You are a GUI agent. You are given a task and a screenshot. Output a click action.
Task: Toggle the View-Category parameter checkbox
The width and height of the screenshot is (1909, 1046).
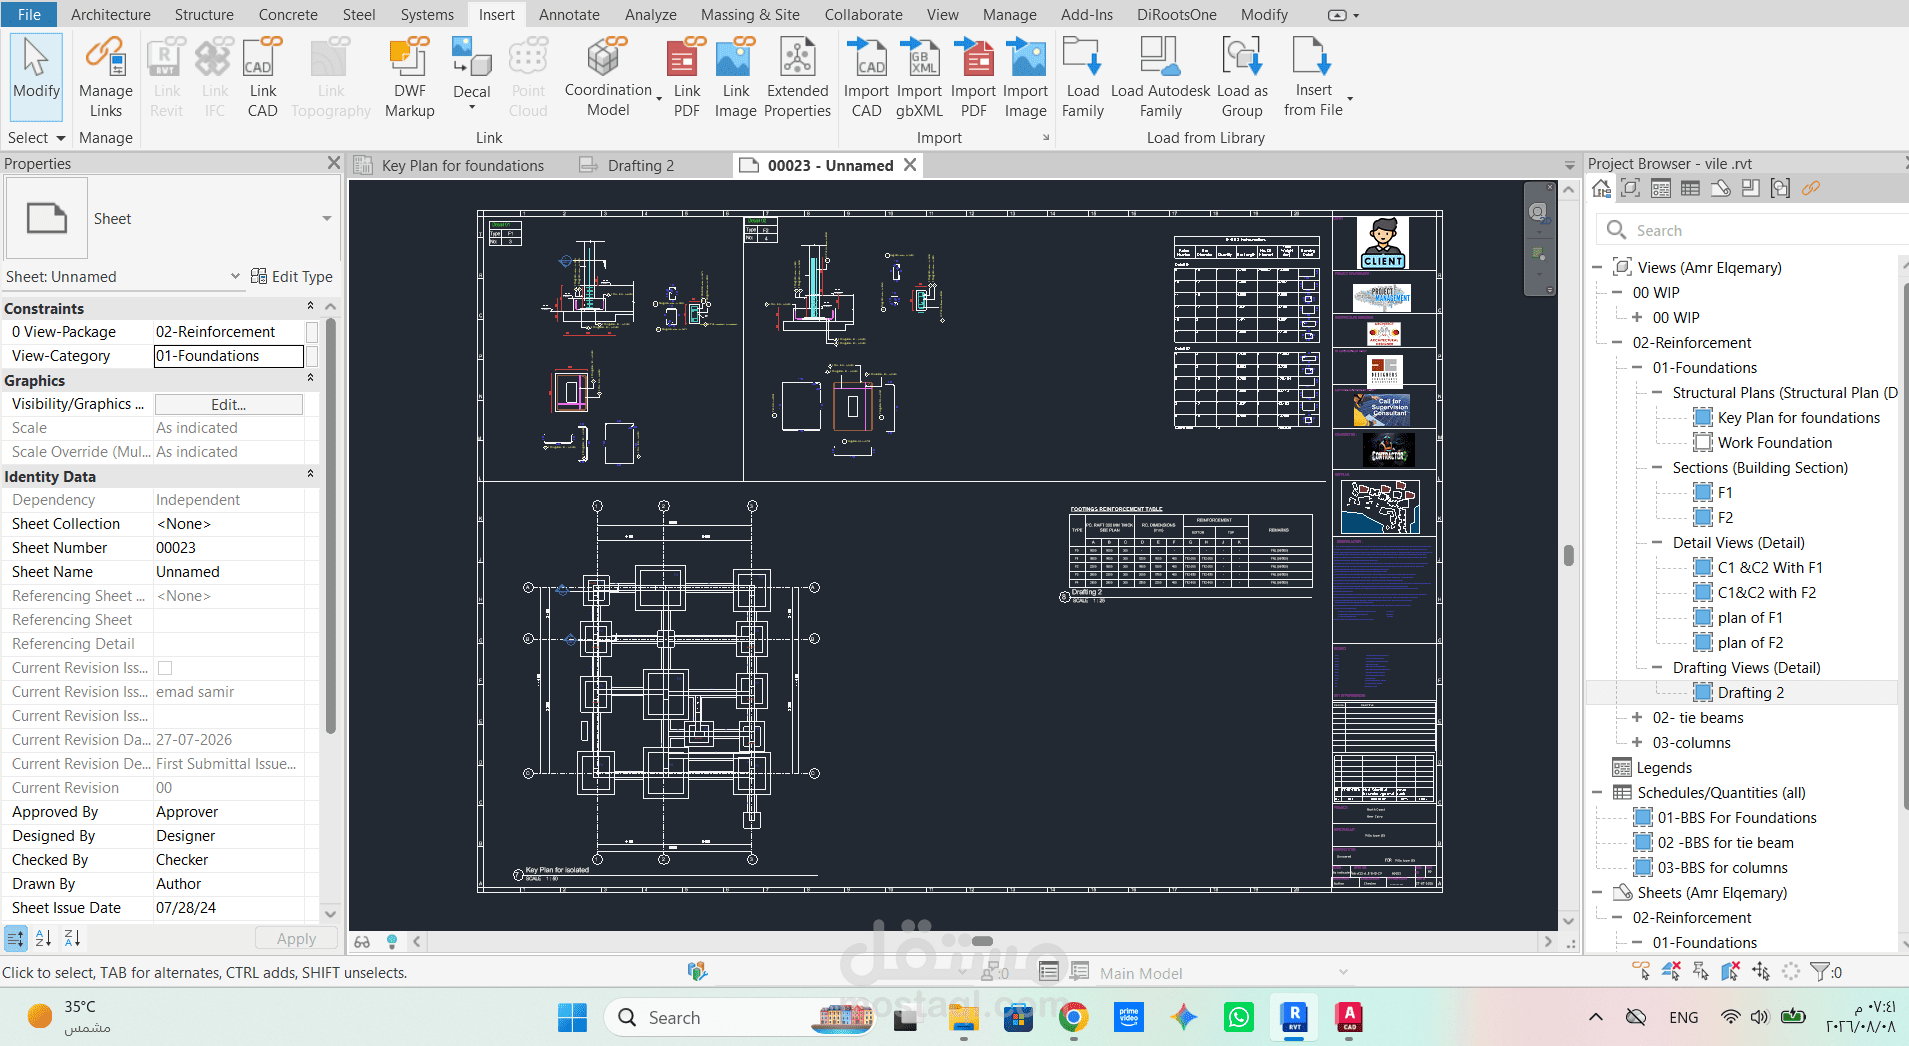(x=312, y=356)
